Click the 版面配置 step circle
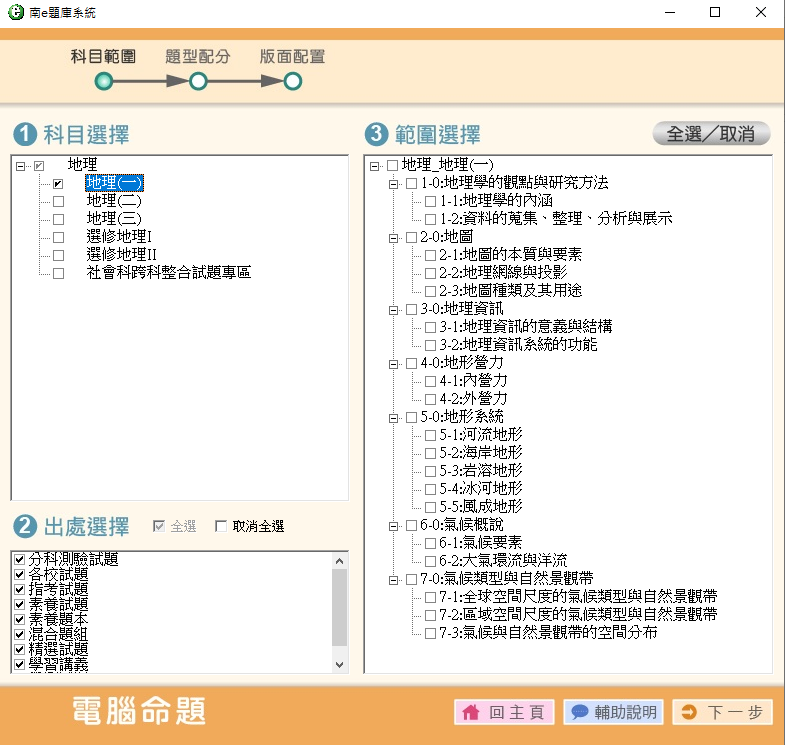Screen dimensions: 785x745 292,81
